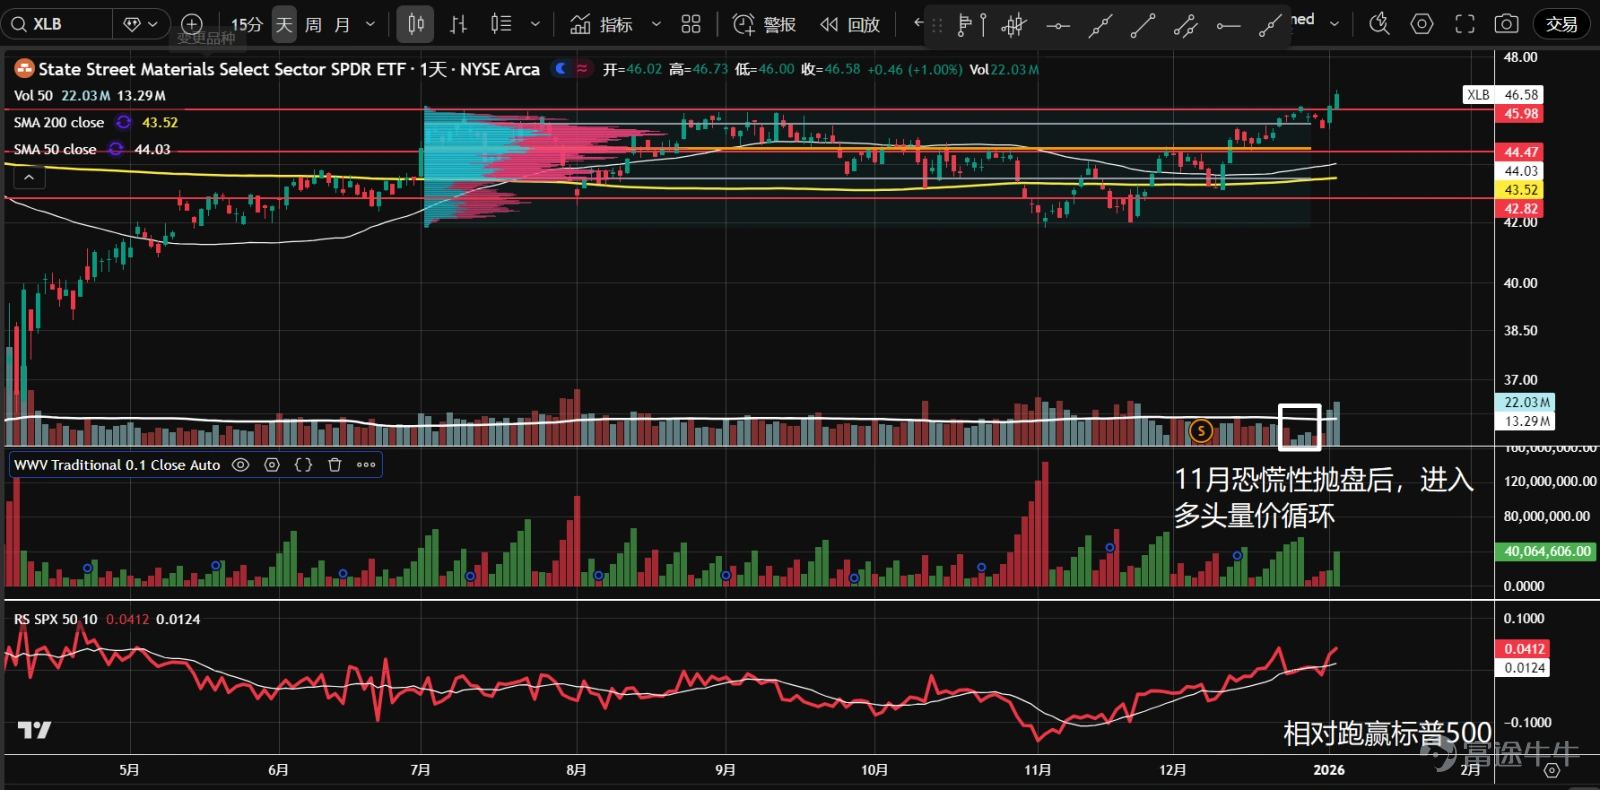Select the parallel channel drawing tool
This screenshot has width=1600, height=790.
pyautogui.click(x=1186, y=25)
